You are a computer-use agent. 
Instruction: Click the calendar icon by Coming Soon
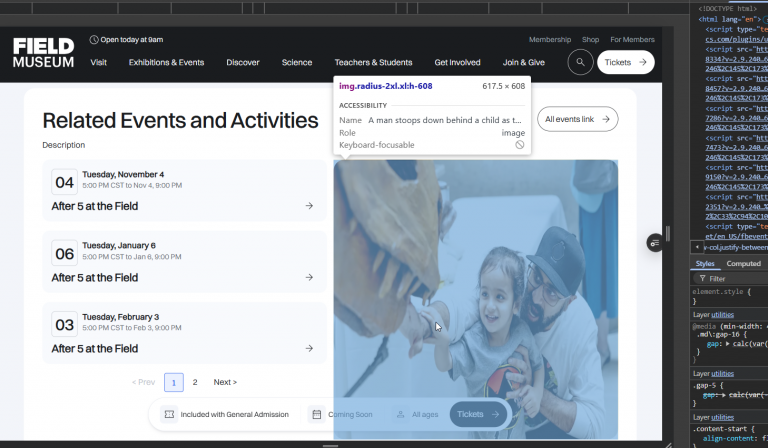click(x=316, y=414)
